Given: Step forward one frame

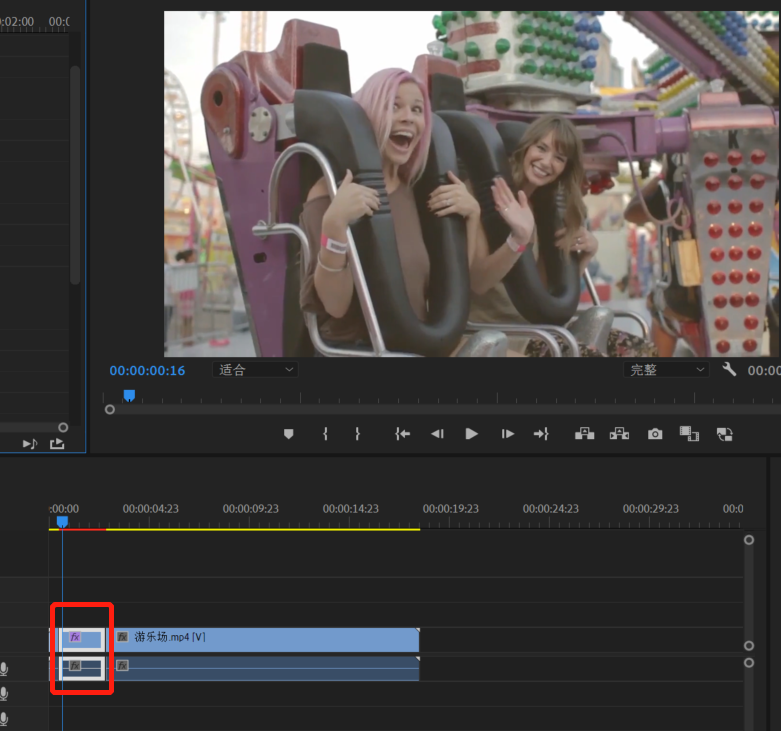Looking at the screenshot, I should (x=508, y=434).
